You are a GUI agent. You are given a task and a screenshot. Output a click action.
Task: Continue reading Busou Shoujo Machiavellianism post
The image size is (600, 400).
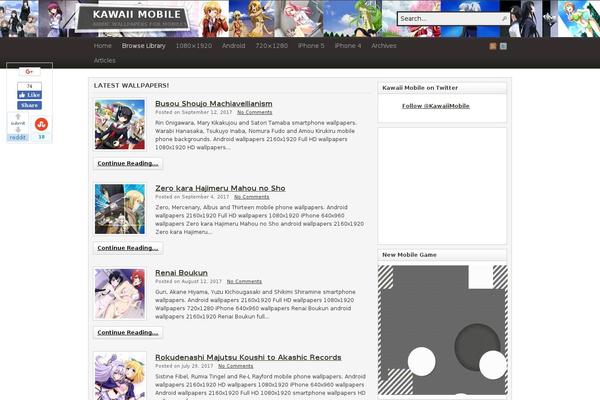(x=128, y=163)
